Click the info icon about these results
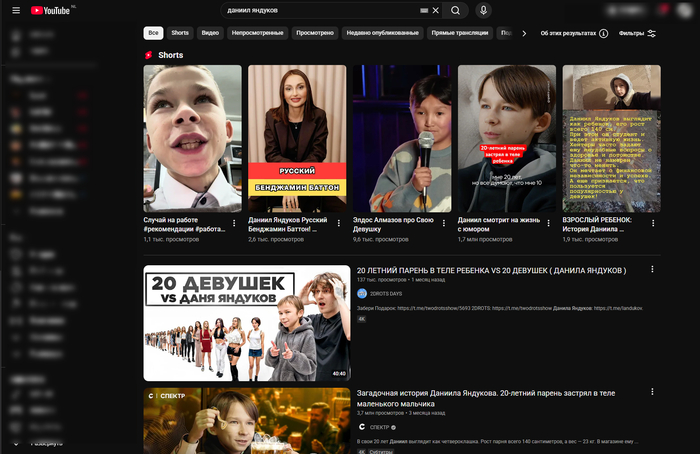 coord(603,33)
